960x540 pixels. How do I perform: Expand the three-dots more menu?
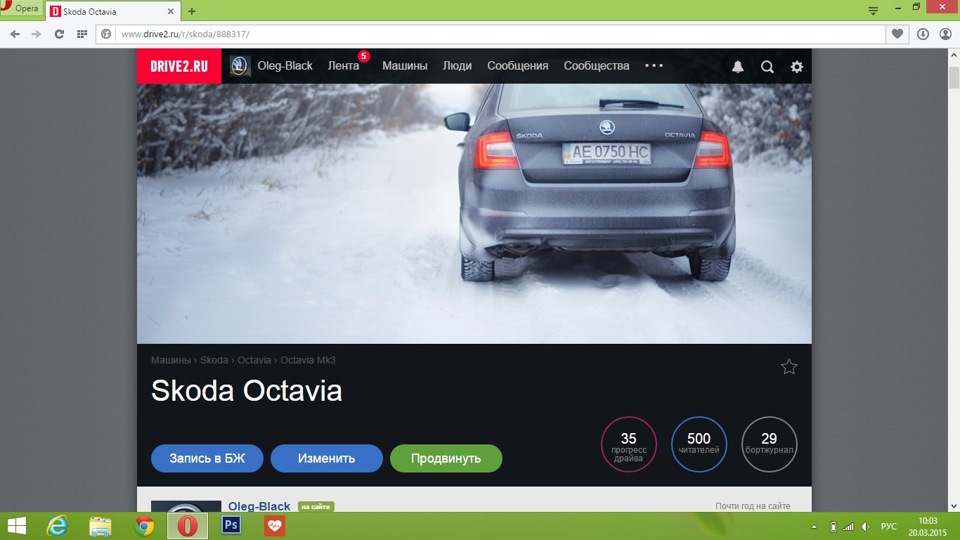click(654, 66)
